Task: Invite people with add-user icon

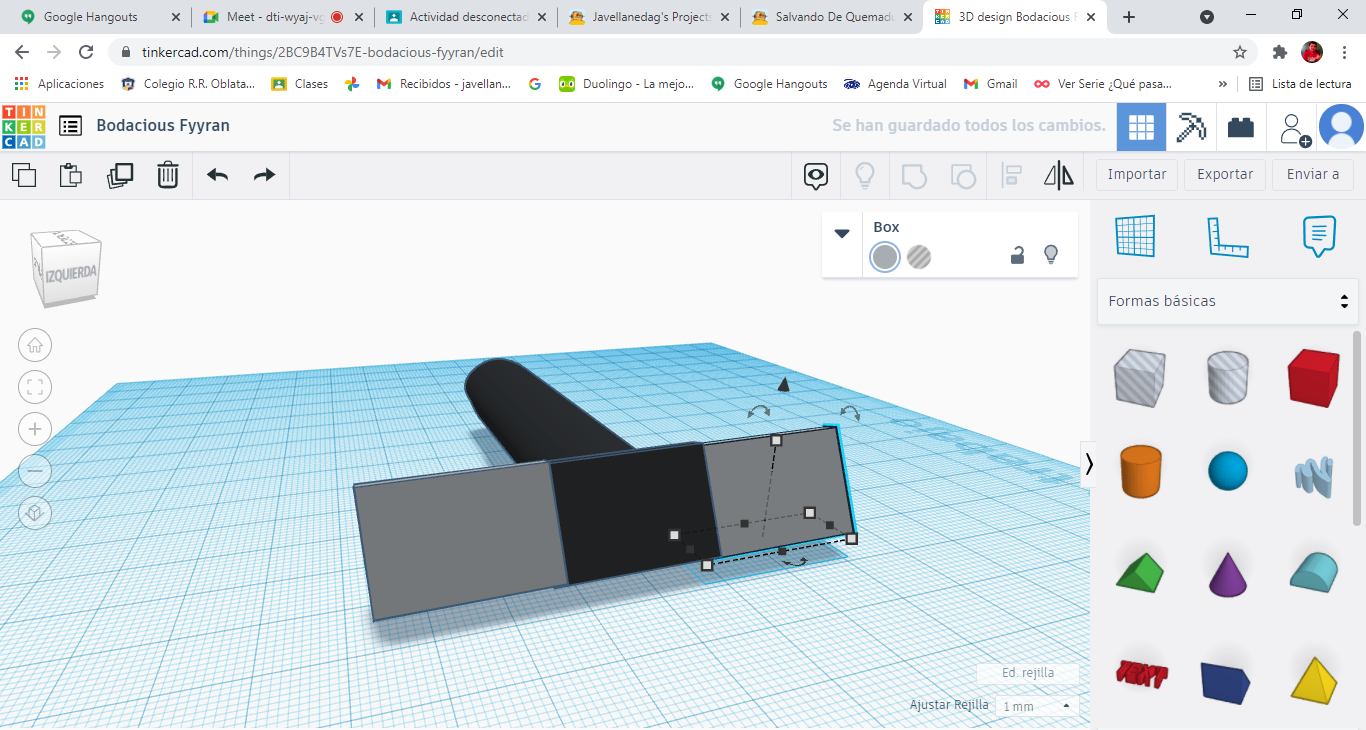Action: [x=1293, y=127]
